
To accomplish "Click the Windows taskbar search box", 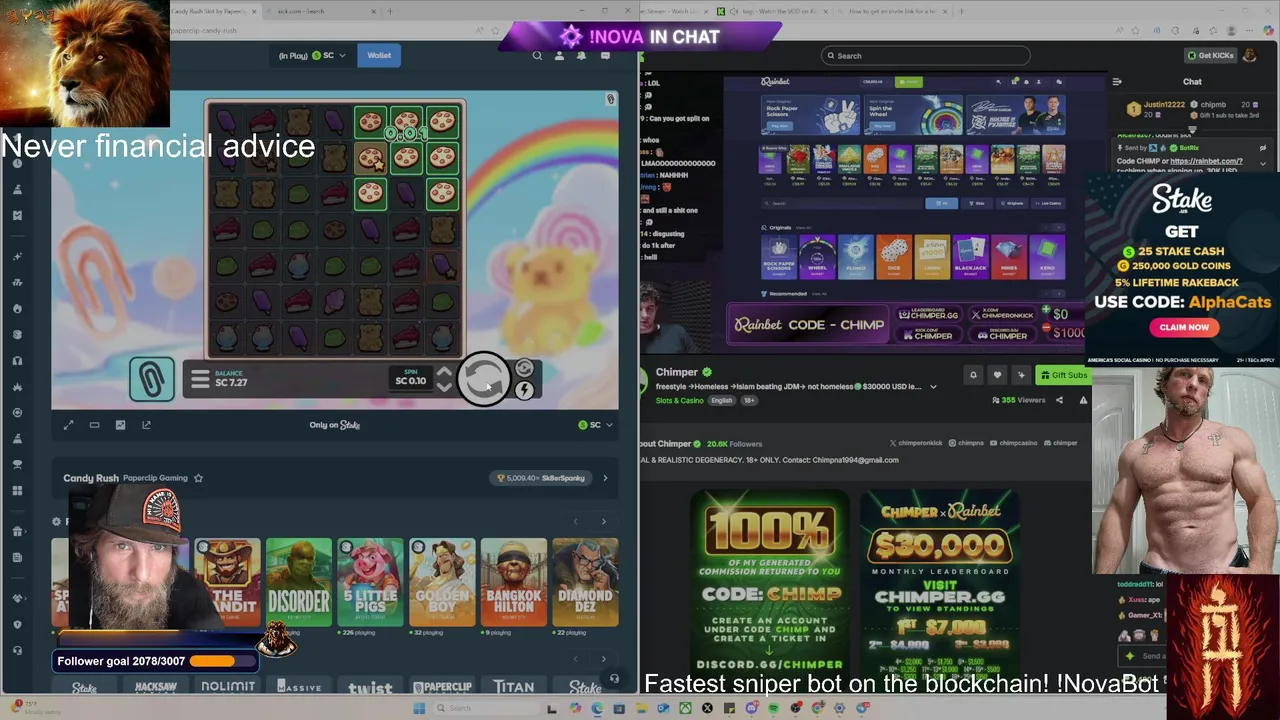I will coord(485,708).
